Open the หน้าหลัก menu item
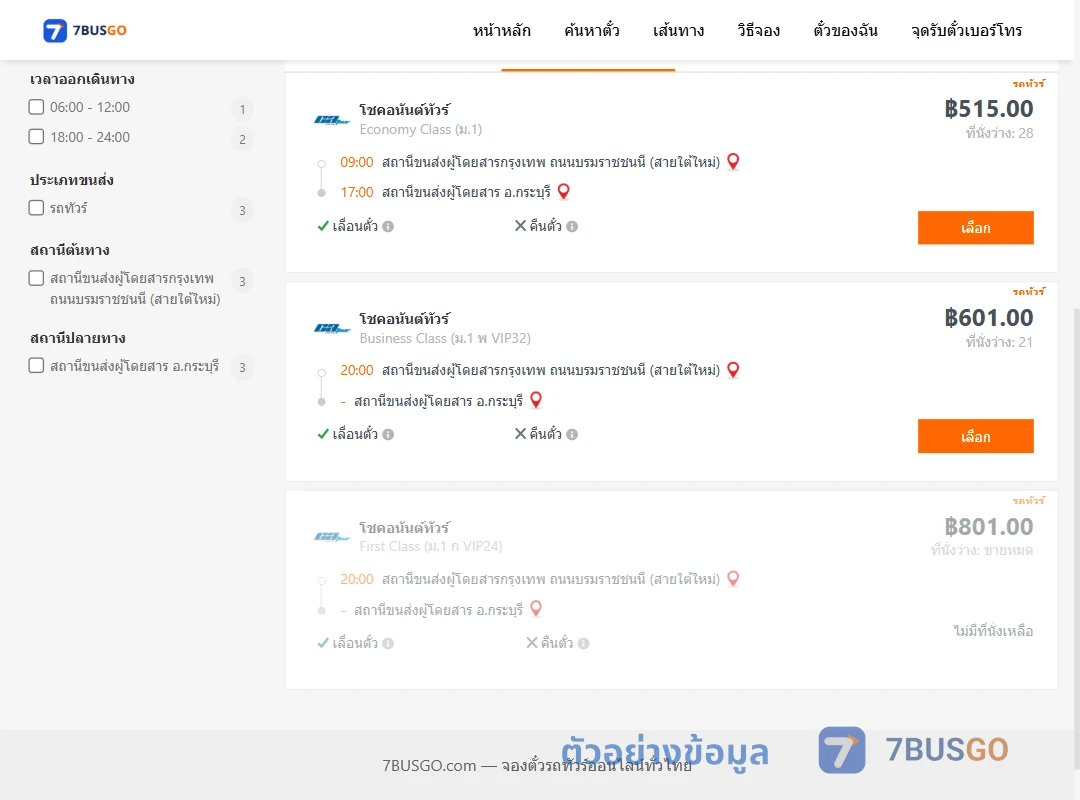1080x800 pixels. pyautogui.click(x=501, y=30)
